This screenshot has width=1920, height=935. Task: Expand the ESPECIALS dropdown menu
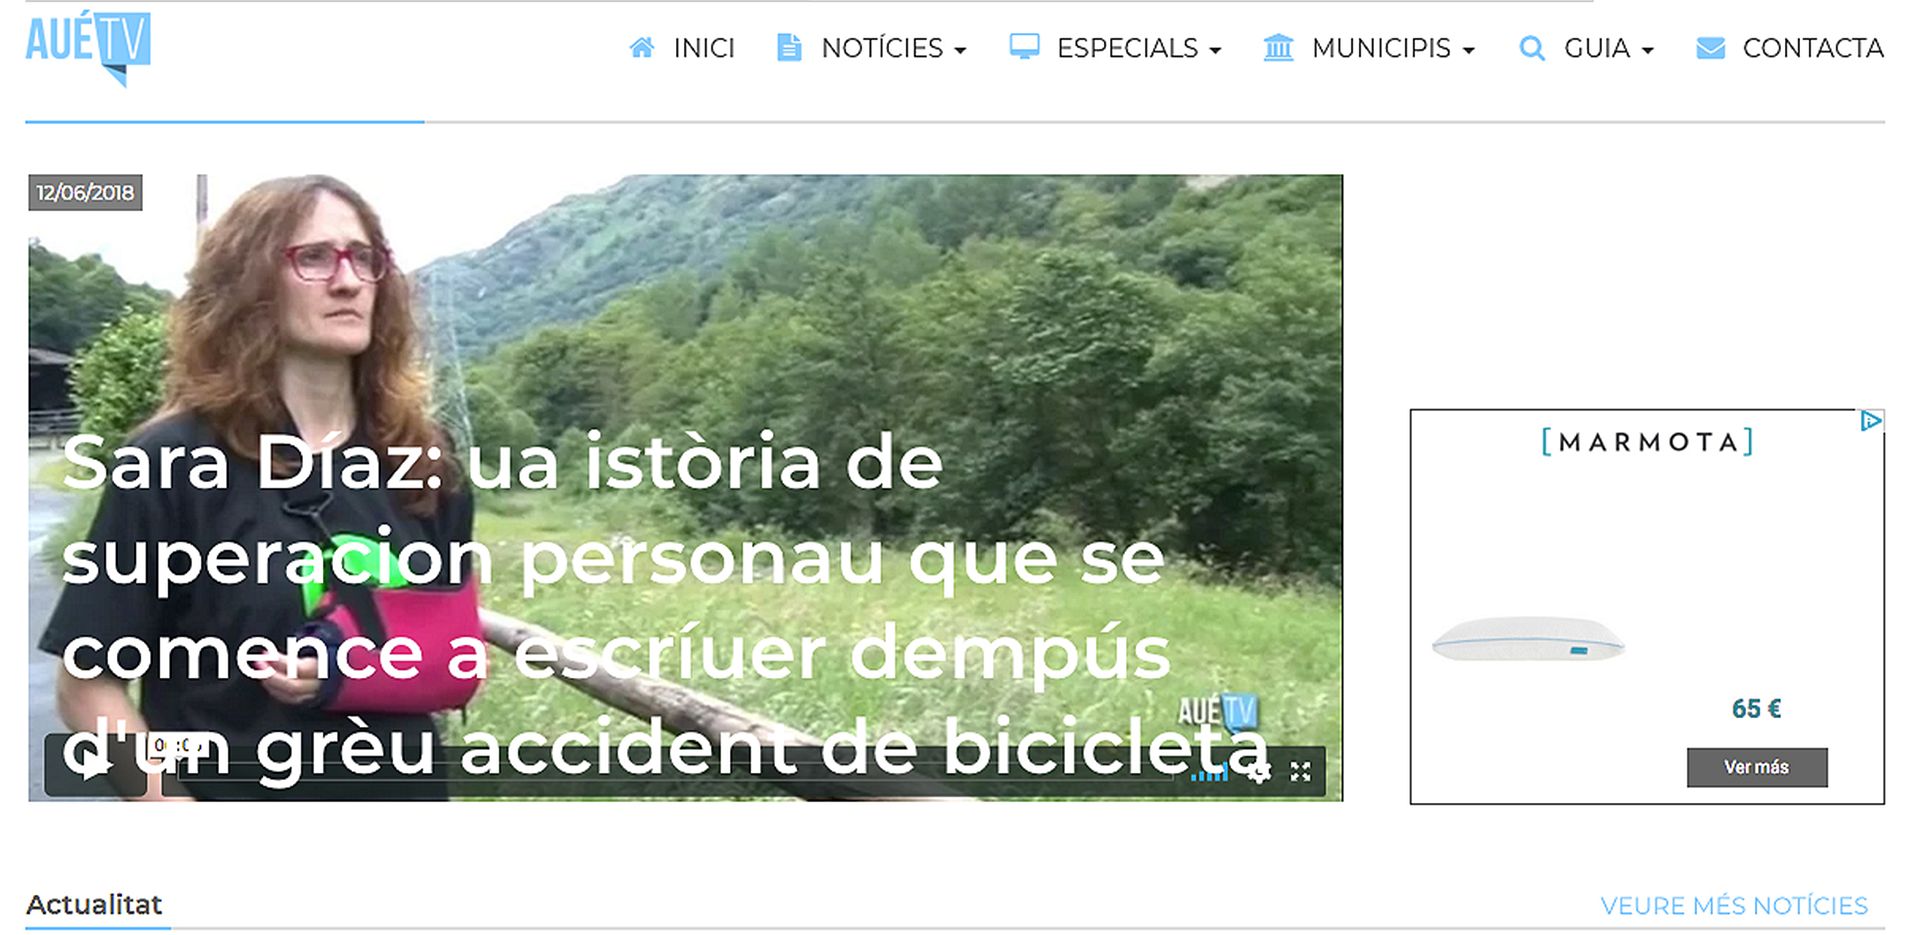[1139, 48]
